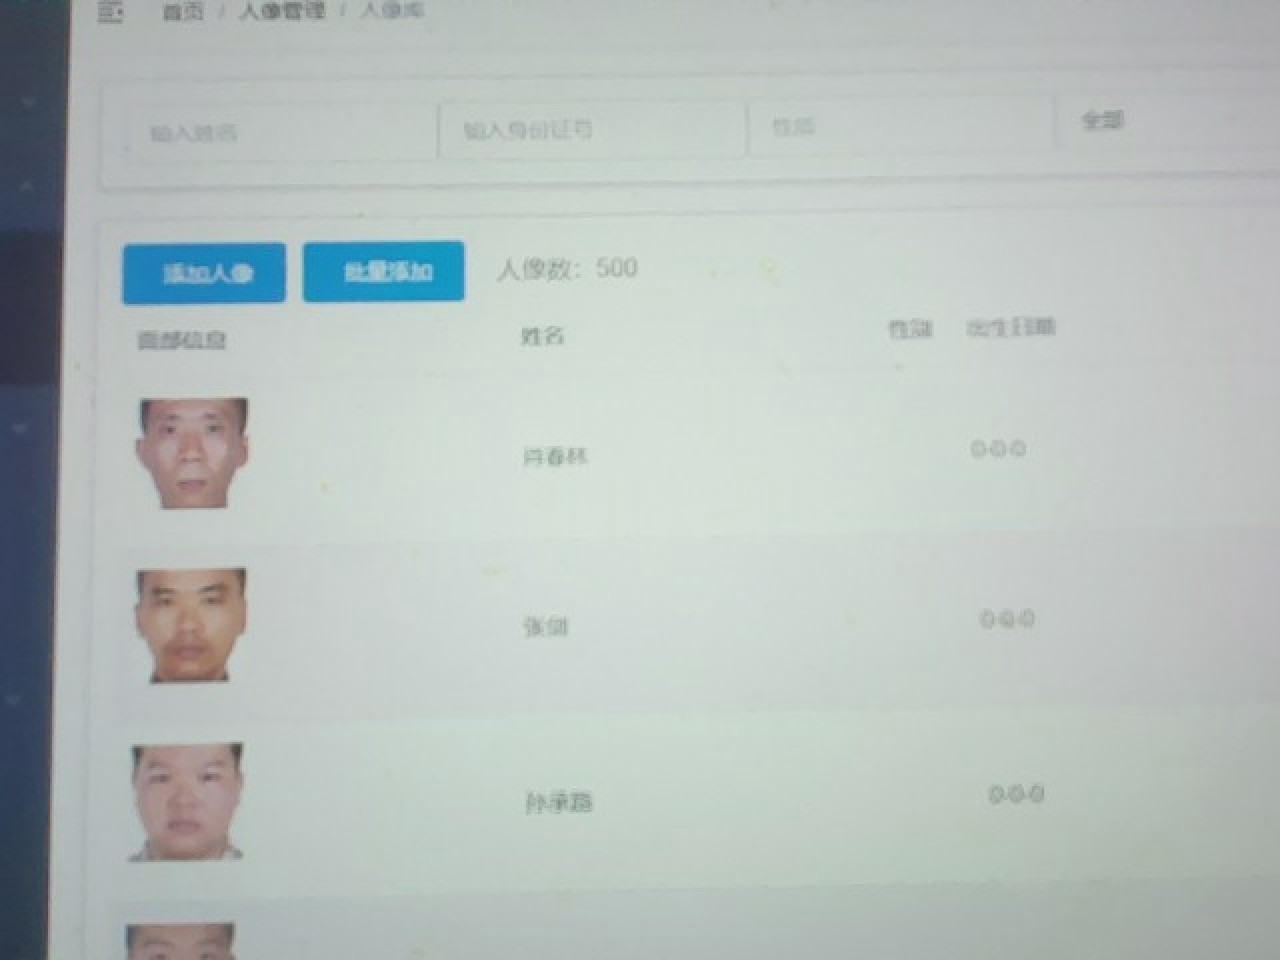Click the 面部信息 column header
The width and height of the screenshot is (1280, 960).
182,341
